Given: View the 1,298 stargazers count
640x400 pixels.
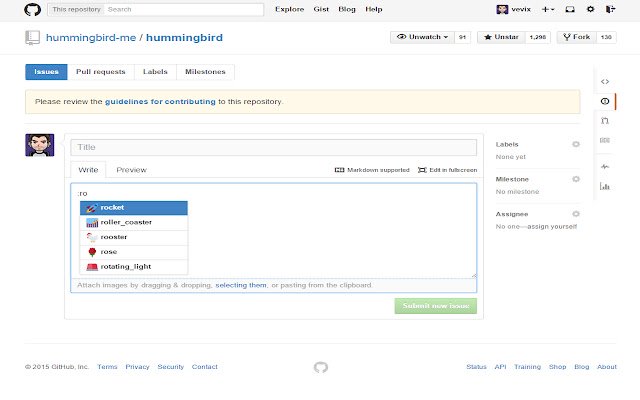Looking at the screenshot, I should point(538,37).
